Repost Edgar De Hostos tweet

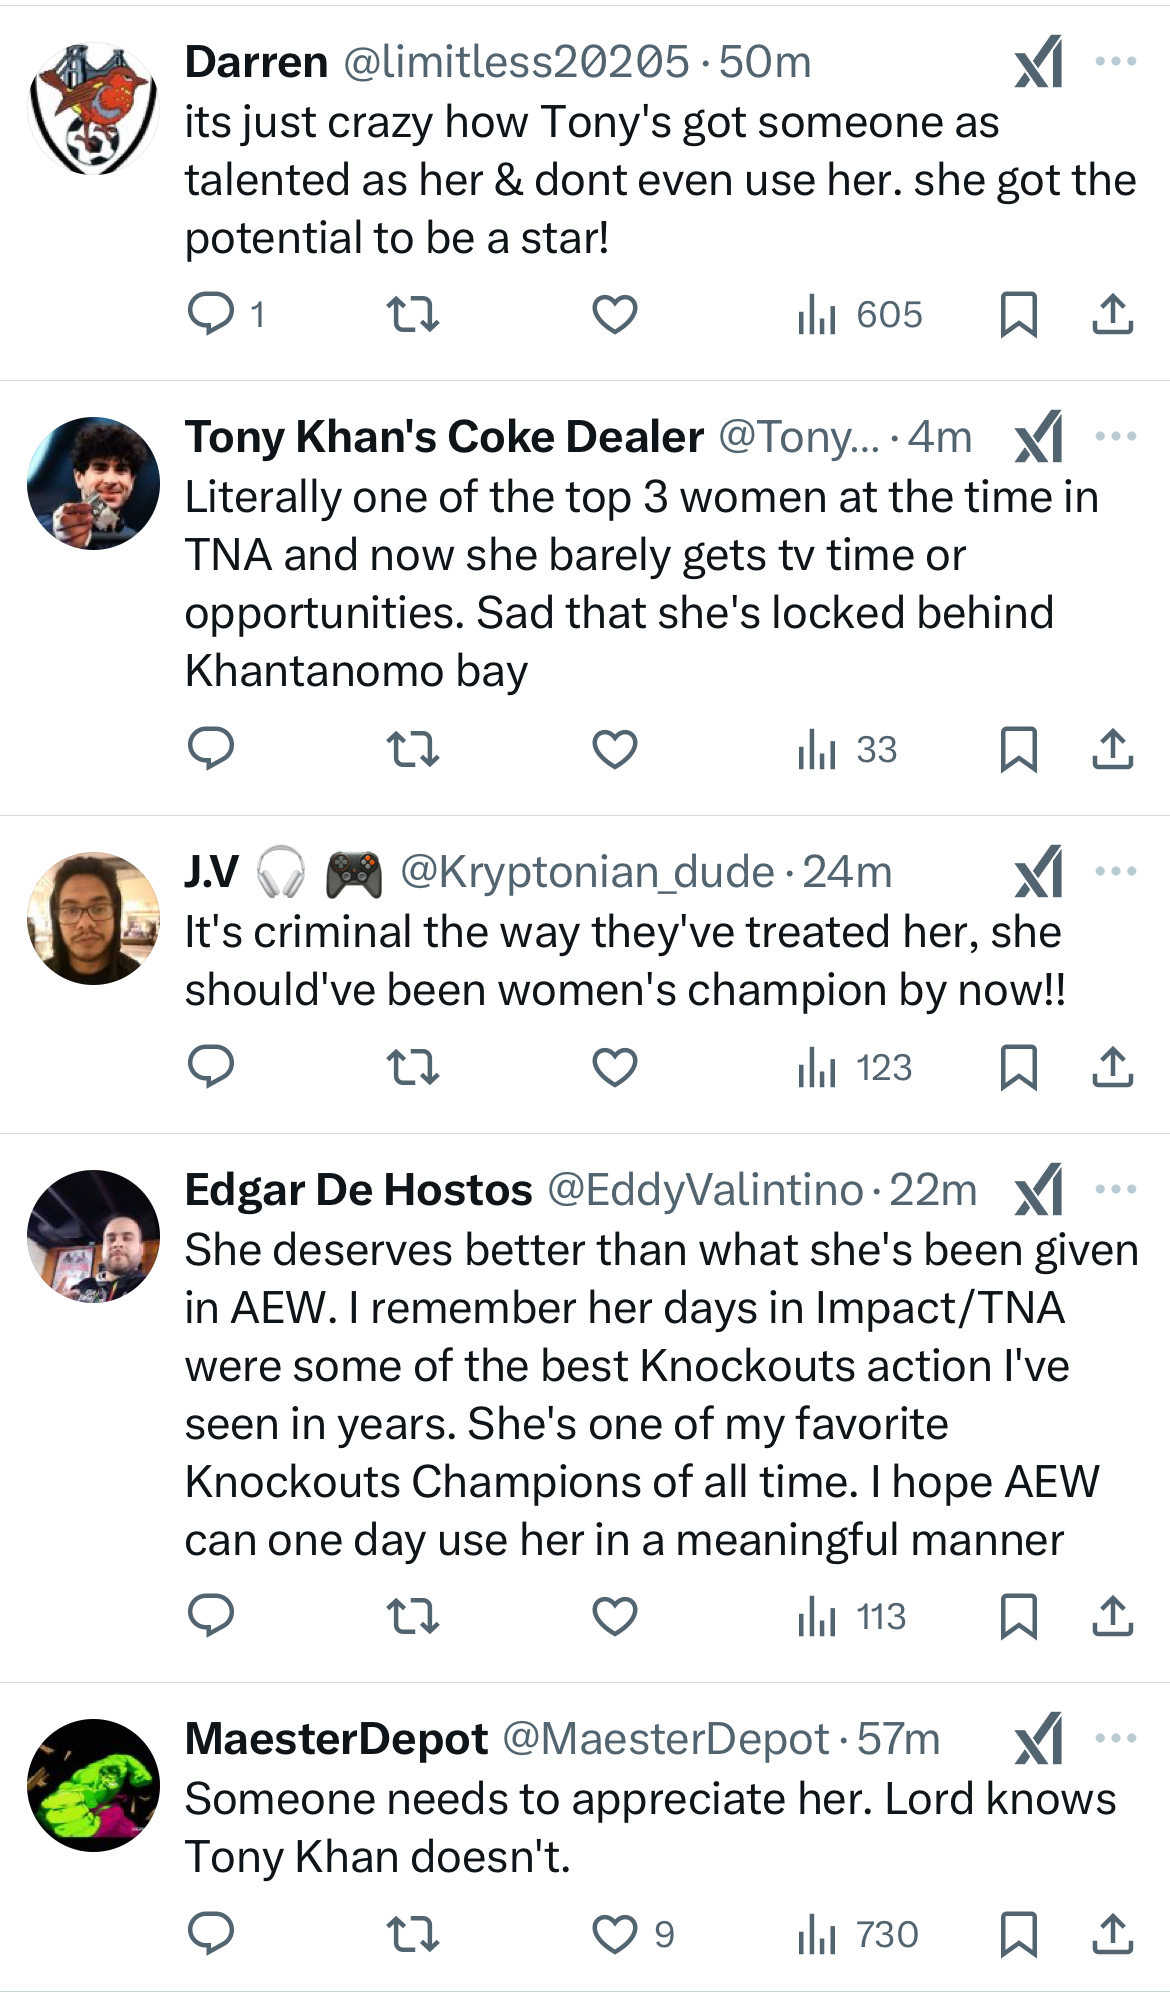(x=412, y=1616)
